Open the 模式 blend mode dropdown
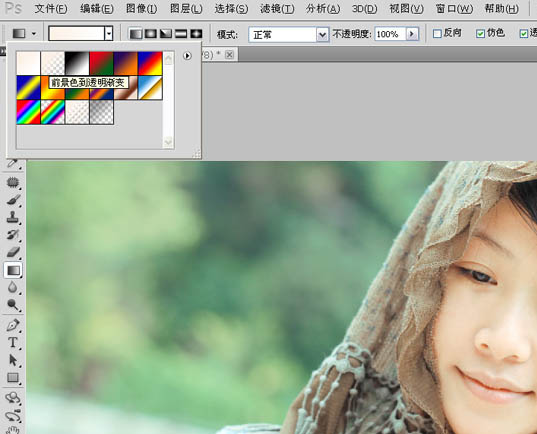Viewport: 537px width, 434px height. [289, 35]
